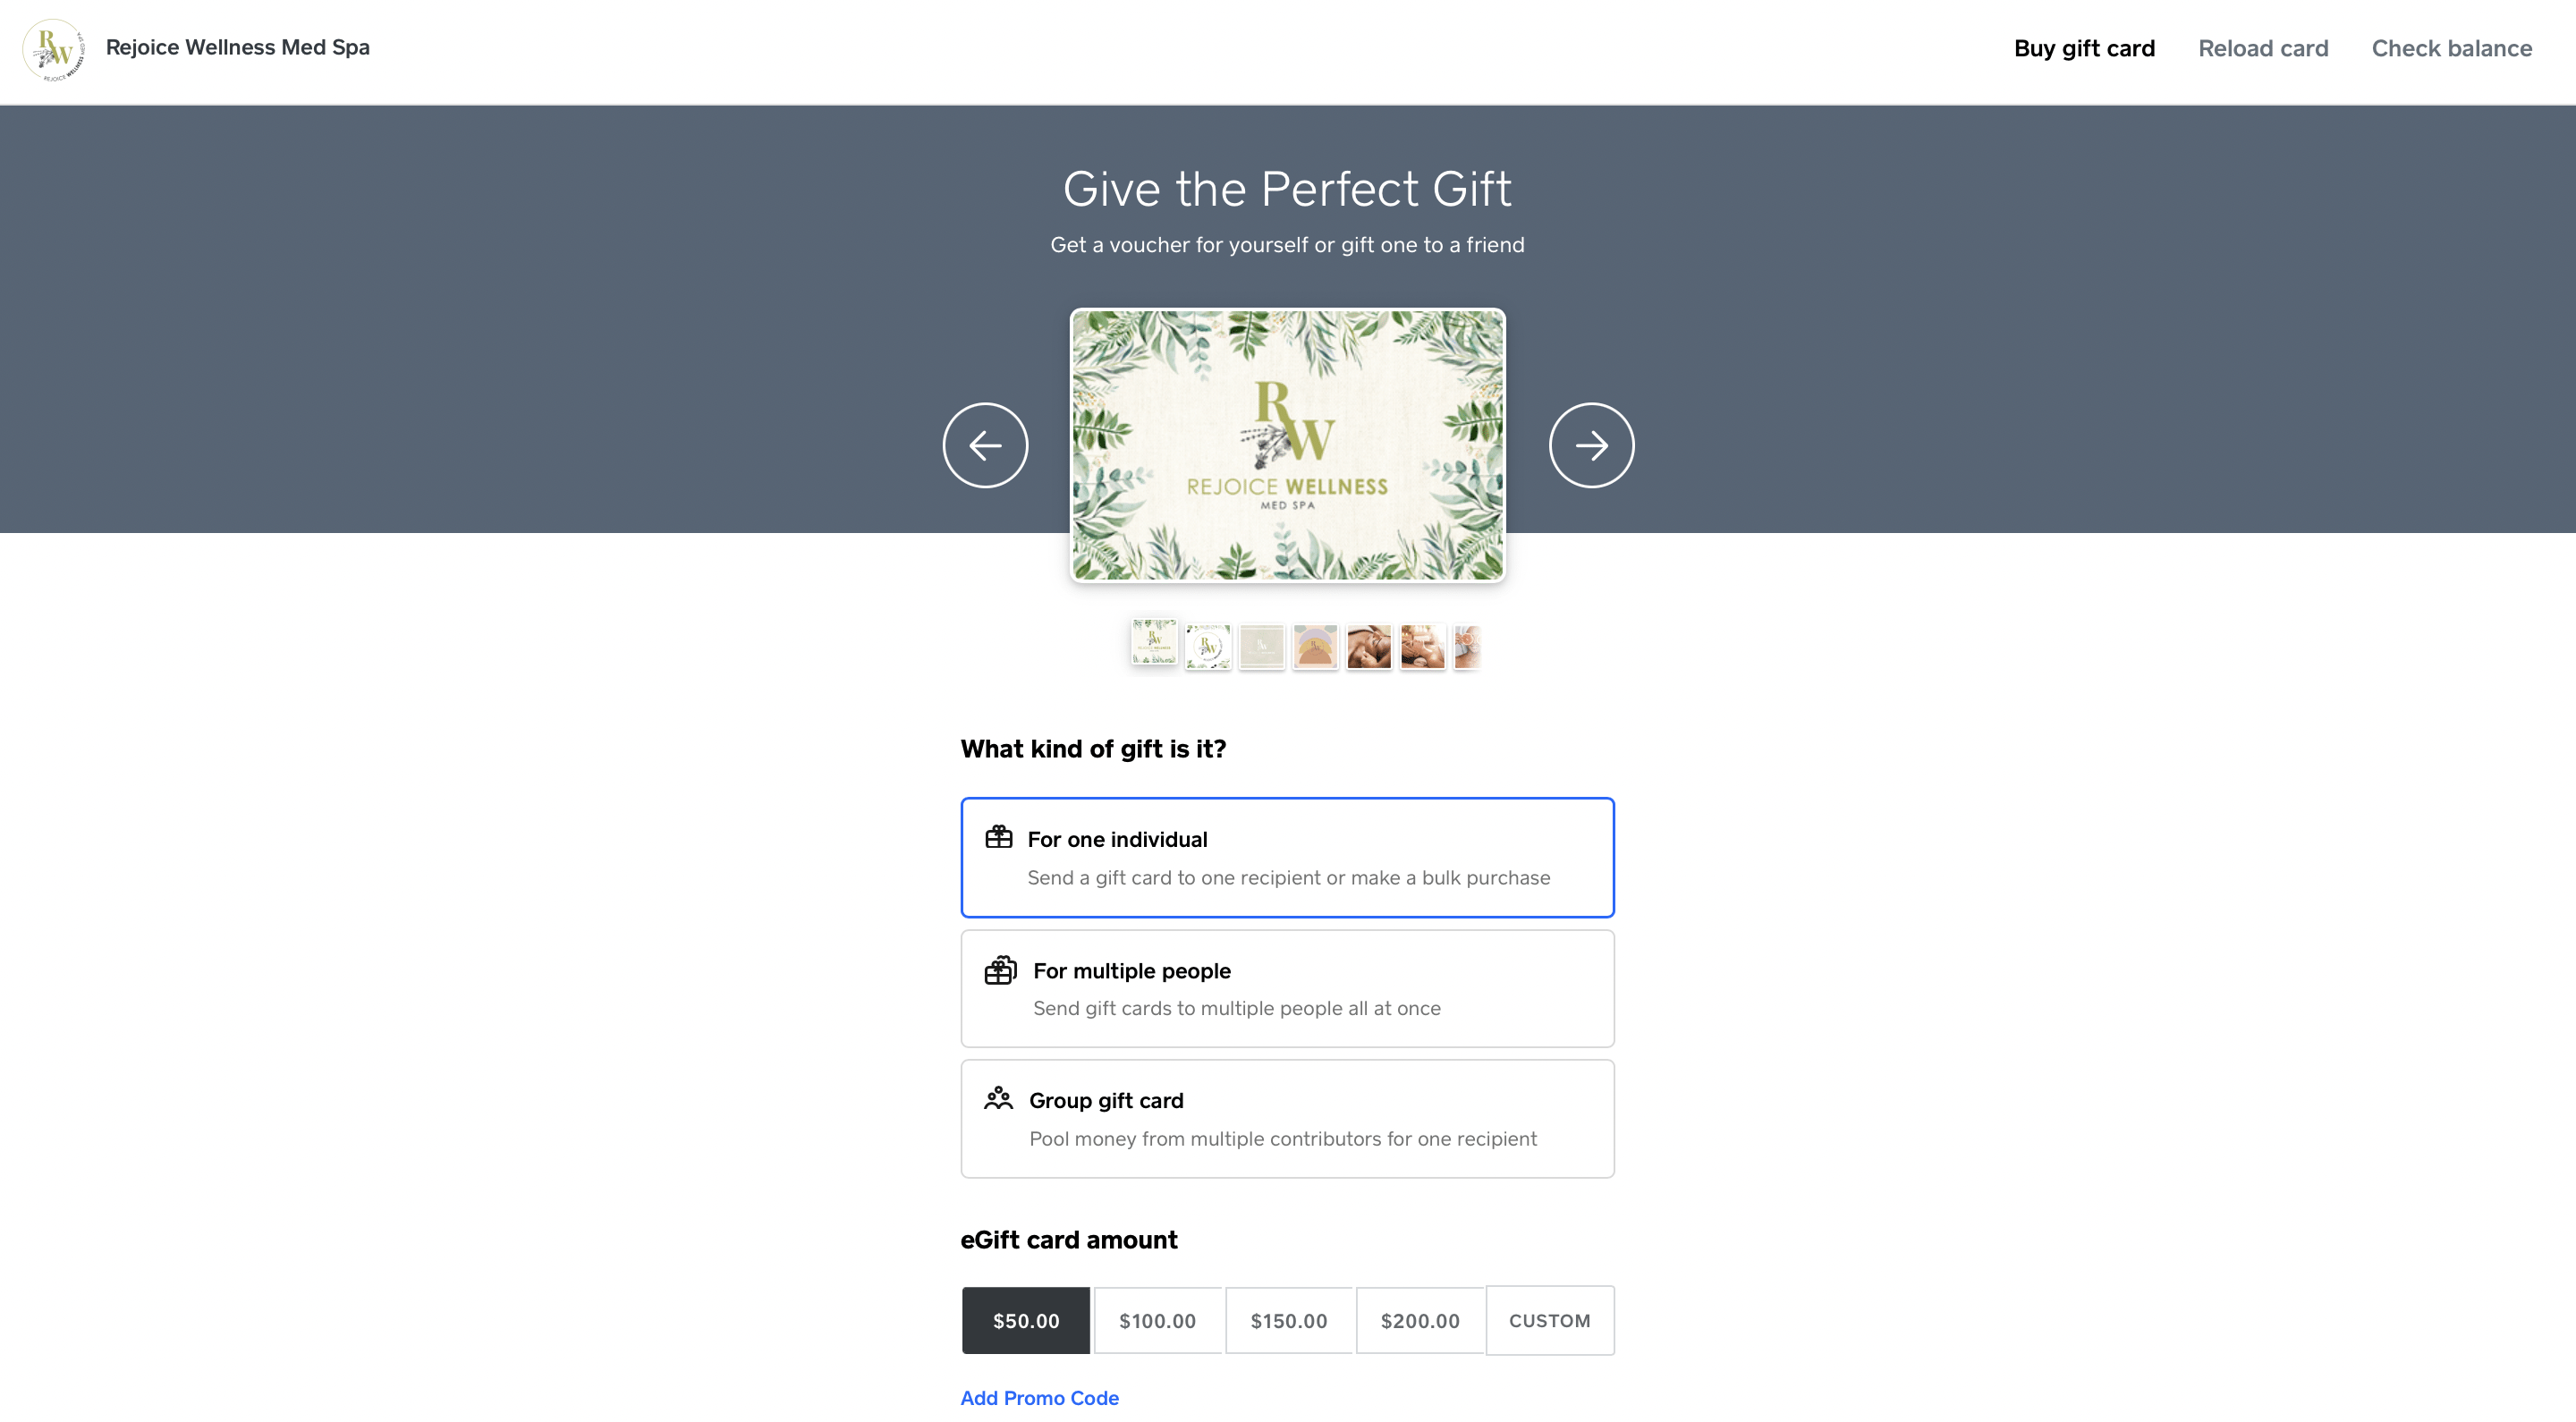Go to the Buy gift card tab
Image resolution: width=2576 pixels, height=1422 pixels.
2084,48
